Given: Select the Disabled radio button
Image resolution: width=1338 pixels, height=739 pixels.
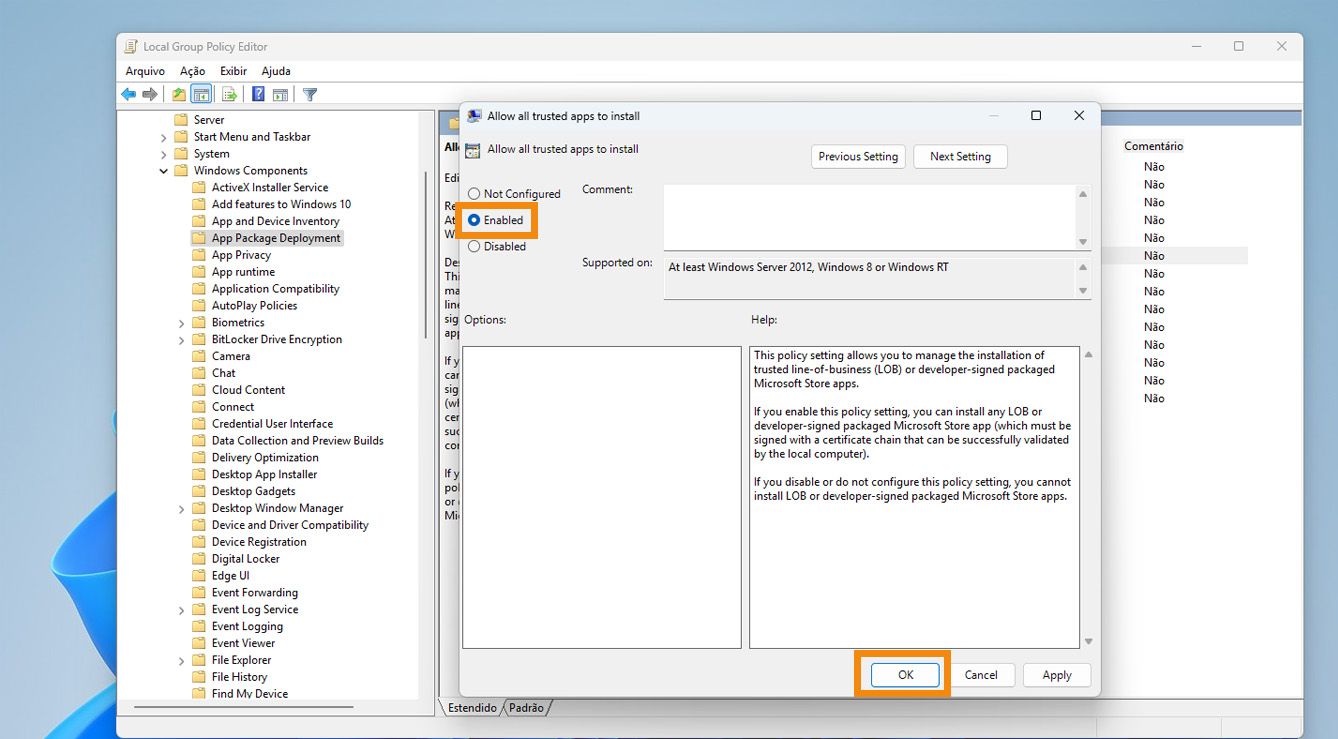Looking at the screenshot, I should tap(474, 246).
